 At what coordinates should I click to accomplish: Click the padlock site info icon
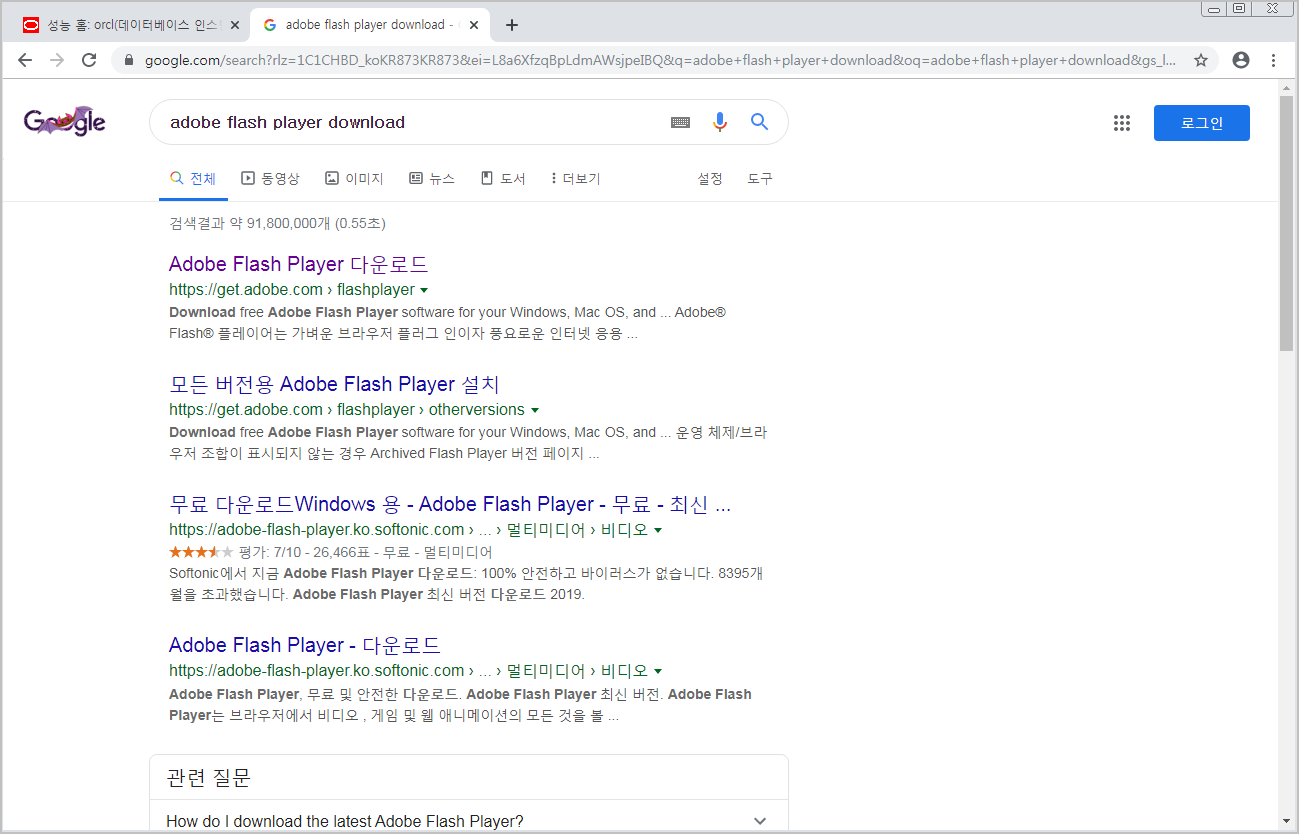click(128, 60)
